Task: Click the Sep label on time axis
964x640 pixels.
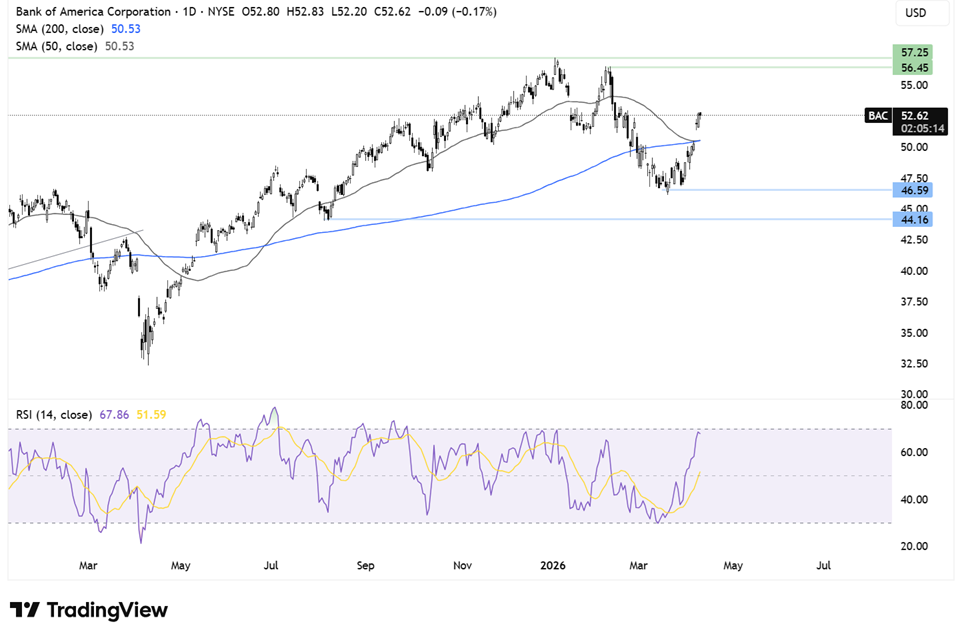Action: 365,566
